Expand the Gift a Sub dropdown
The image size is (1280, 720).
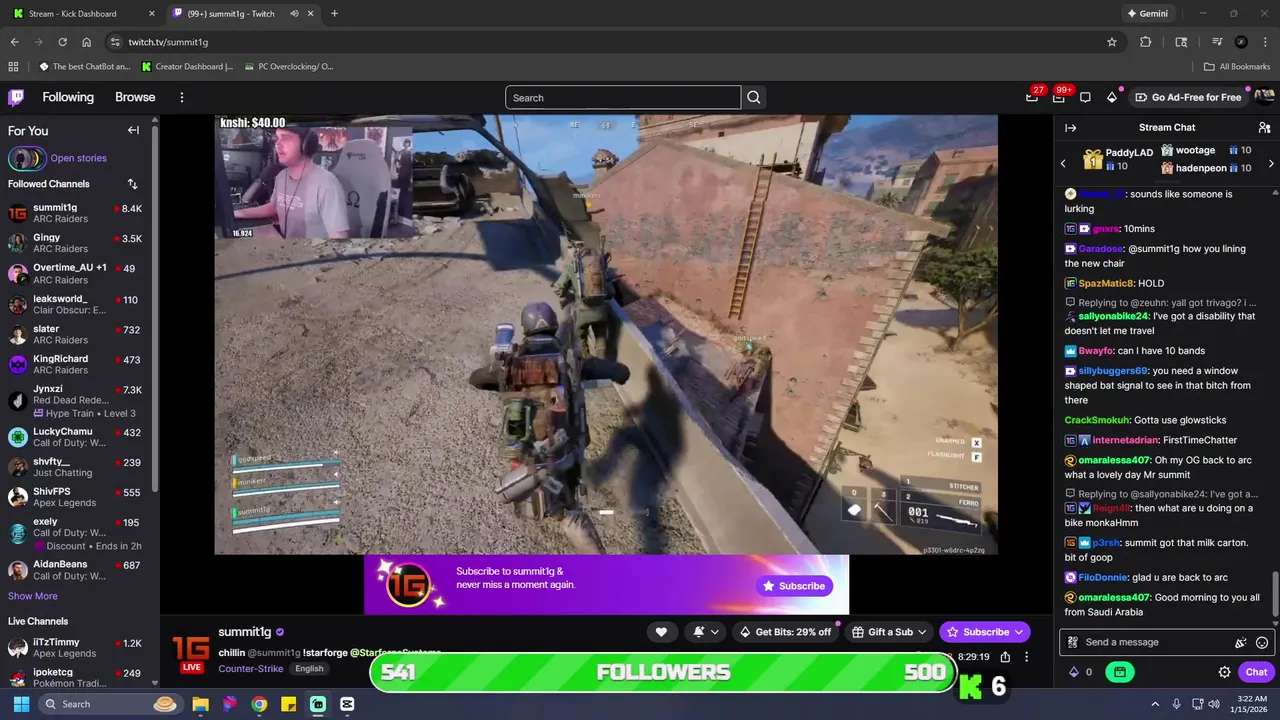point(889,632)
